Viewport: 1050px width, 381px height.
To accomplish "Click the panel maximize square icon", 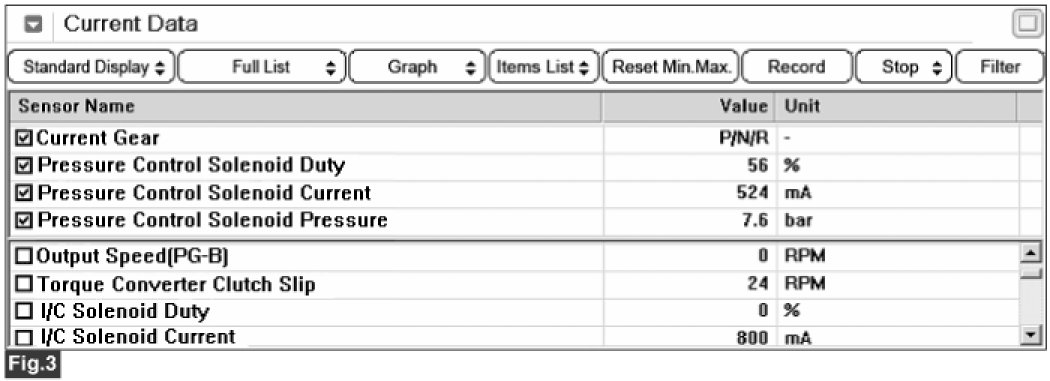I will [1027, 25].
